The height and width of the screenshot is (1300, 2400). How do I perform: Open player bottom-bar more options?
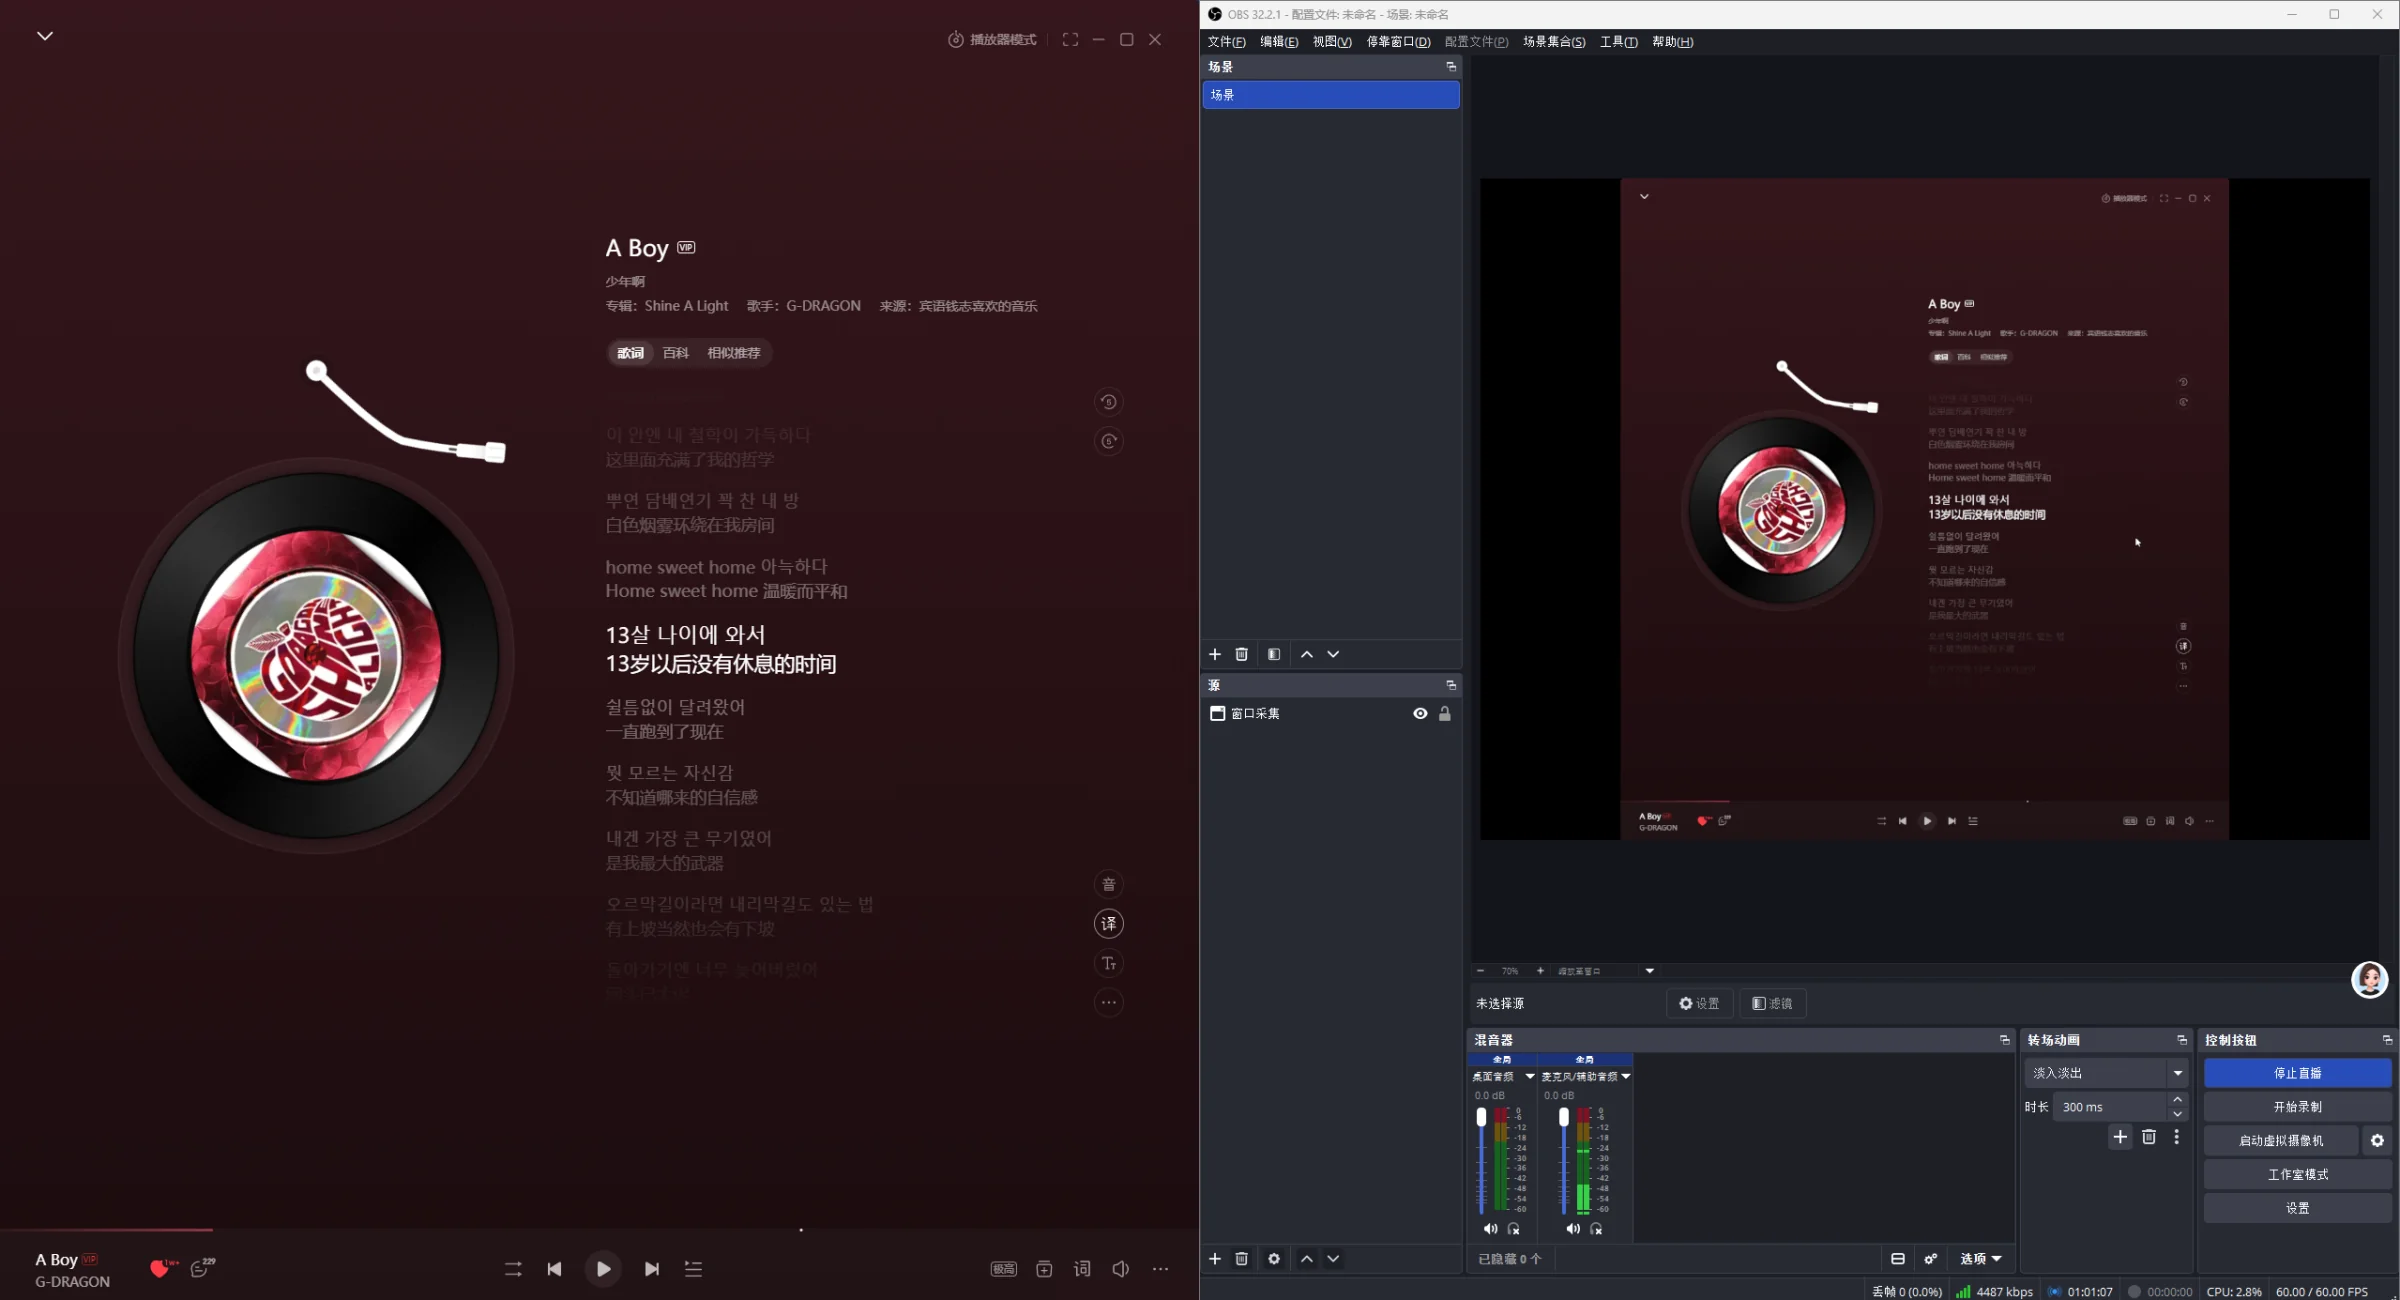(x=1160, y=1269)
